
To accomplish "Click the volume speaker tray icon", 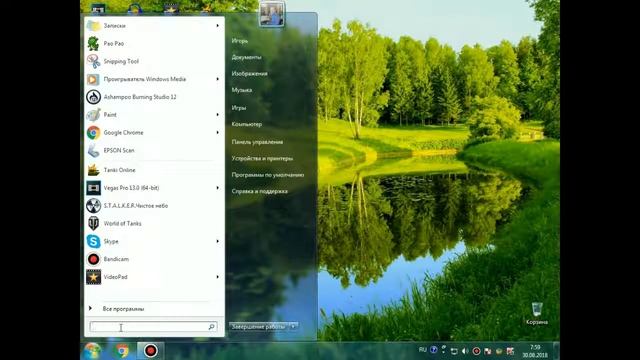I will pos(465,351).
